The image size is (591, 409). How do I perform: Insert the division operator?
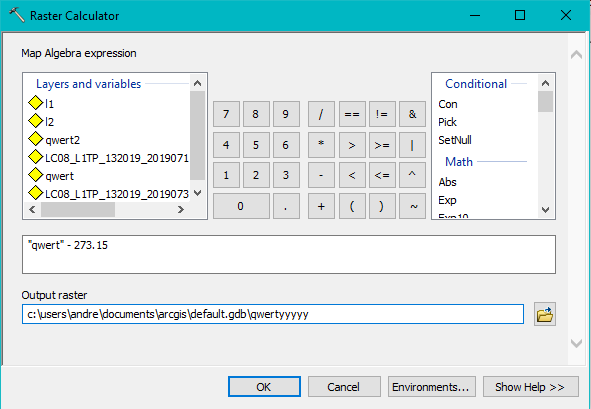click(321, 114)
